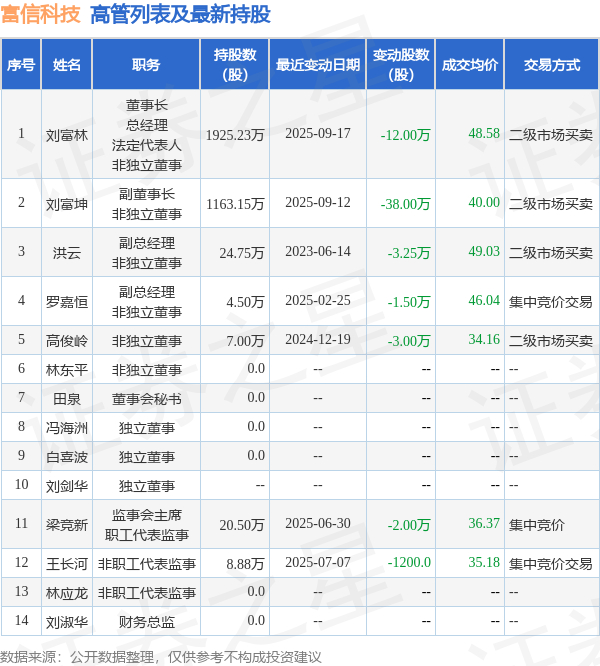Click the name 梁竞新

67,525
